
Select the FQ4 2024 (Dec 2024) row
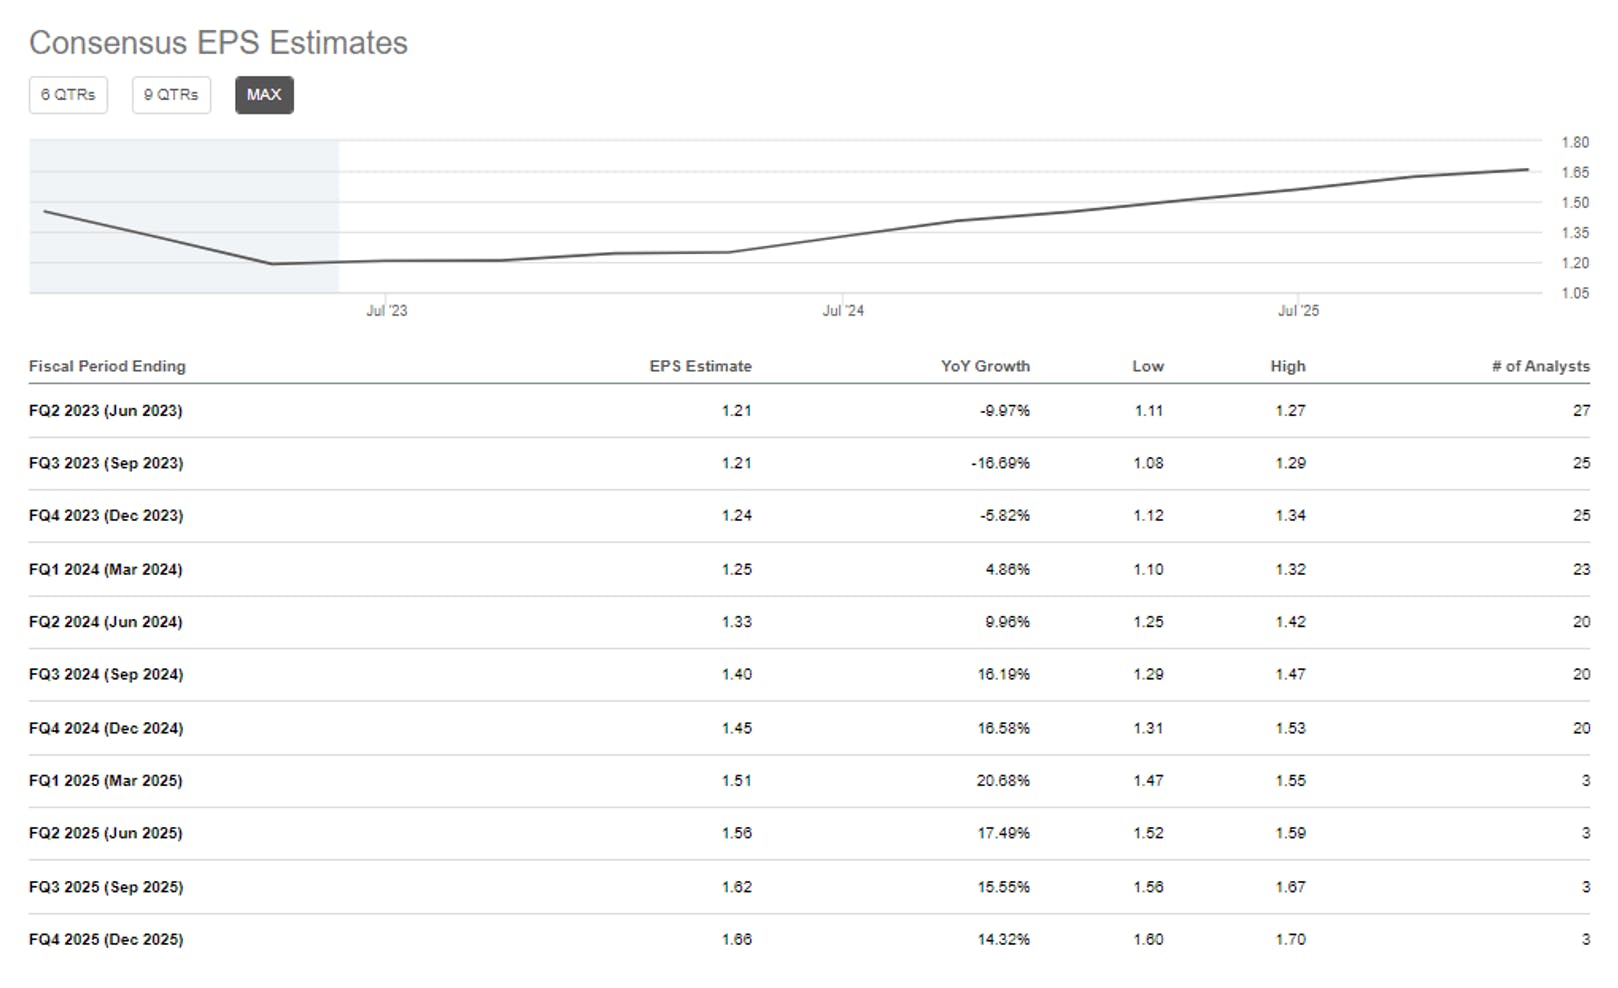coord(809,728)
